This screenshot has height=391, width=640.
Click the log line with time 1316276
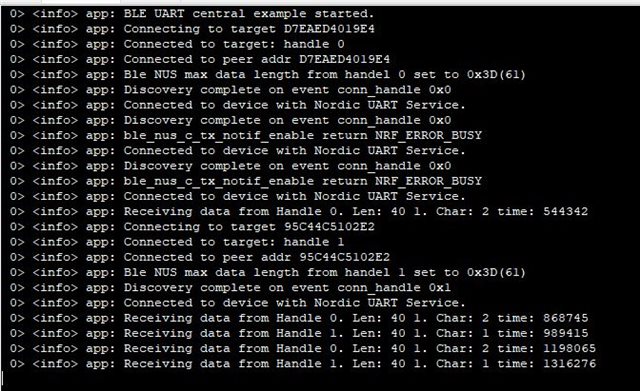tap(302, 364)
